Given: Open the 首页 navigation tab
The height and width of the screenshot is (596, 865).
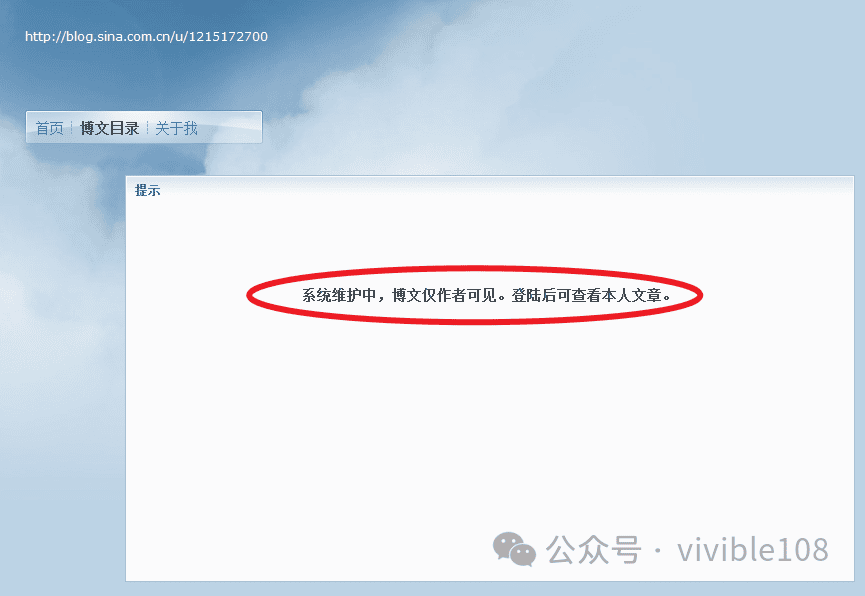Looking at the screenshot, I should (x=50, y=128).
